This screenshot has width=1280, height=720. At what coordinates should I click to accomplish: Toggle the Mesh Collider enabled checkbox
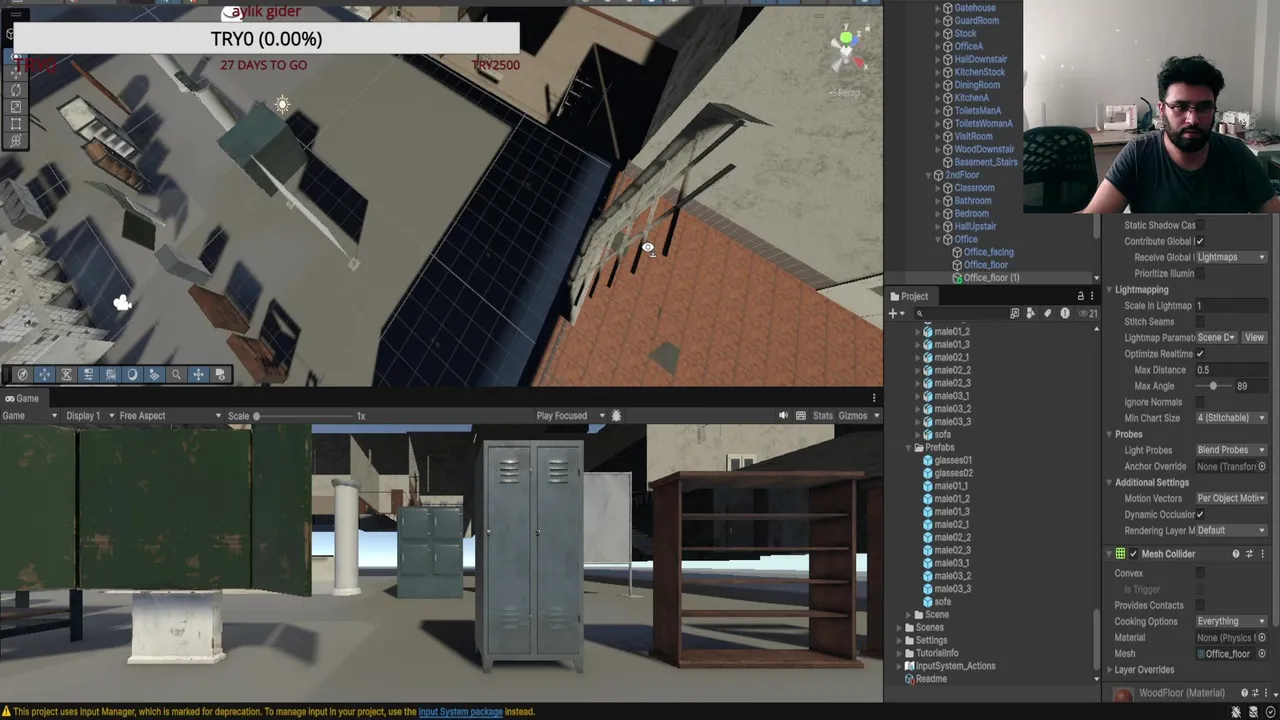coord(1133,554)
